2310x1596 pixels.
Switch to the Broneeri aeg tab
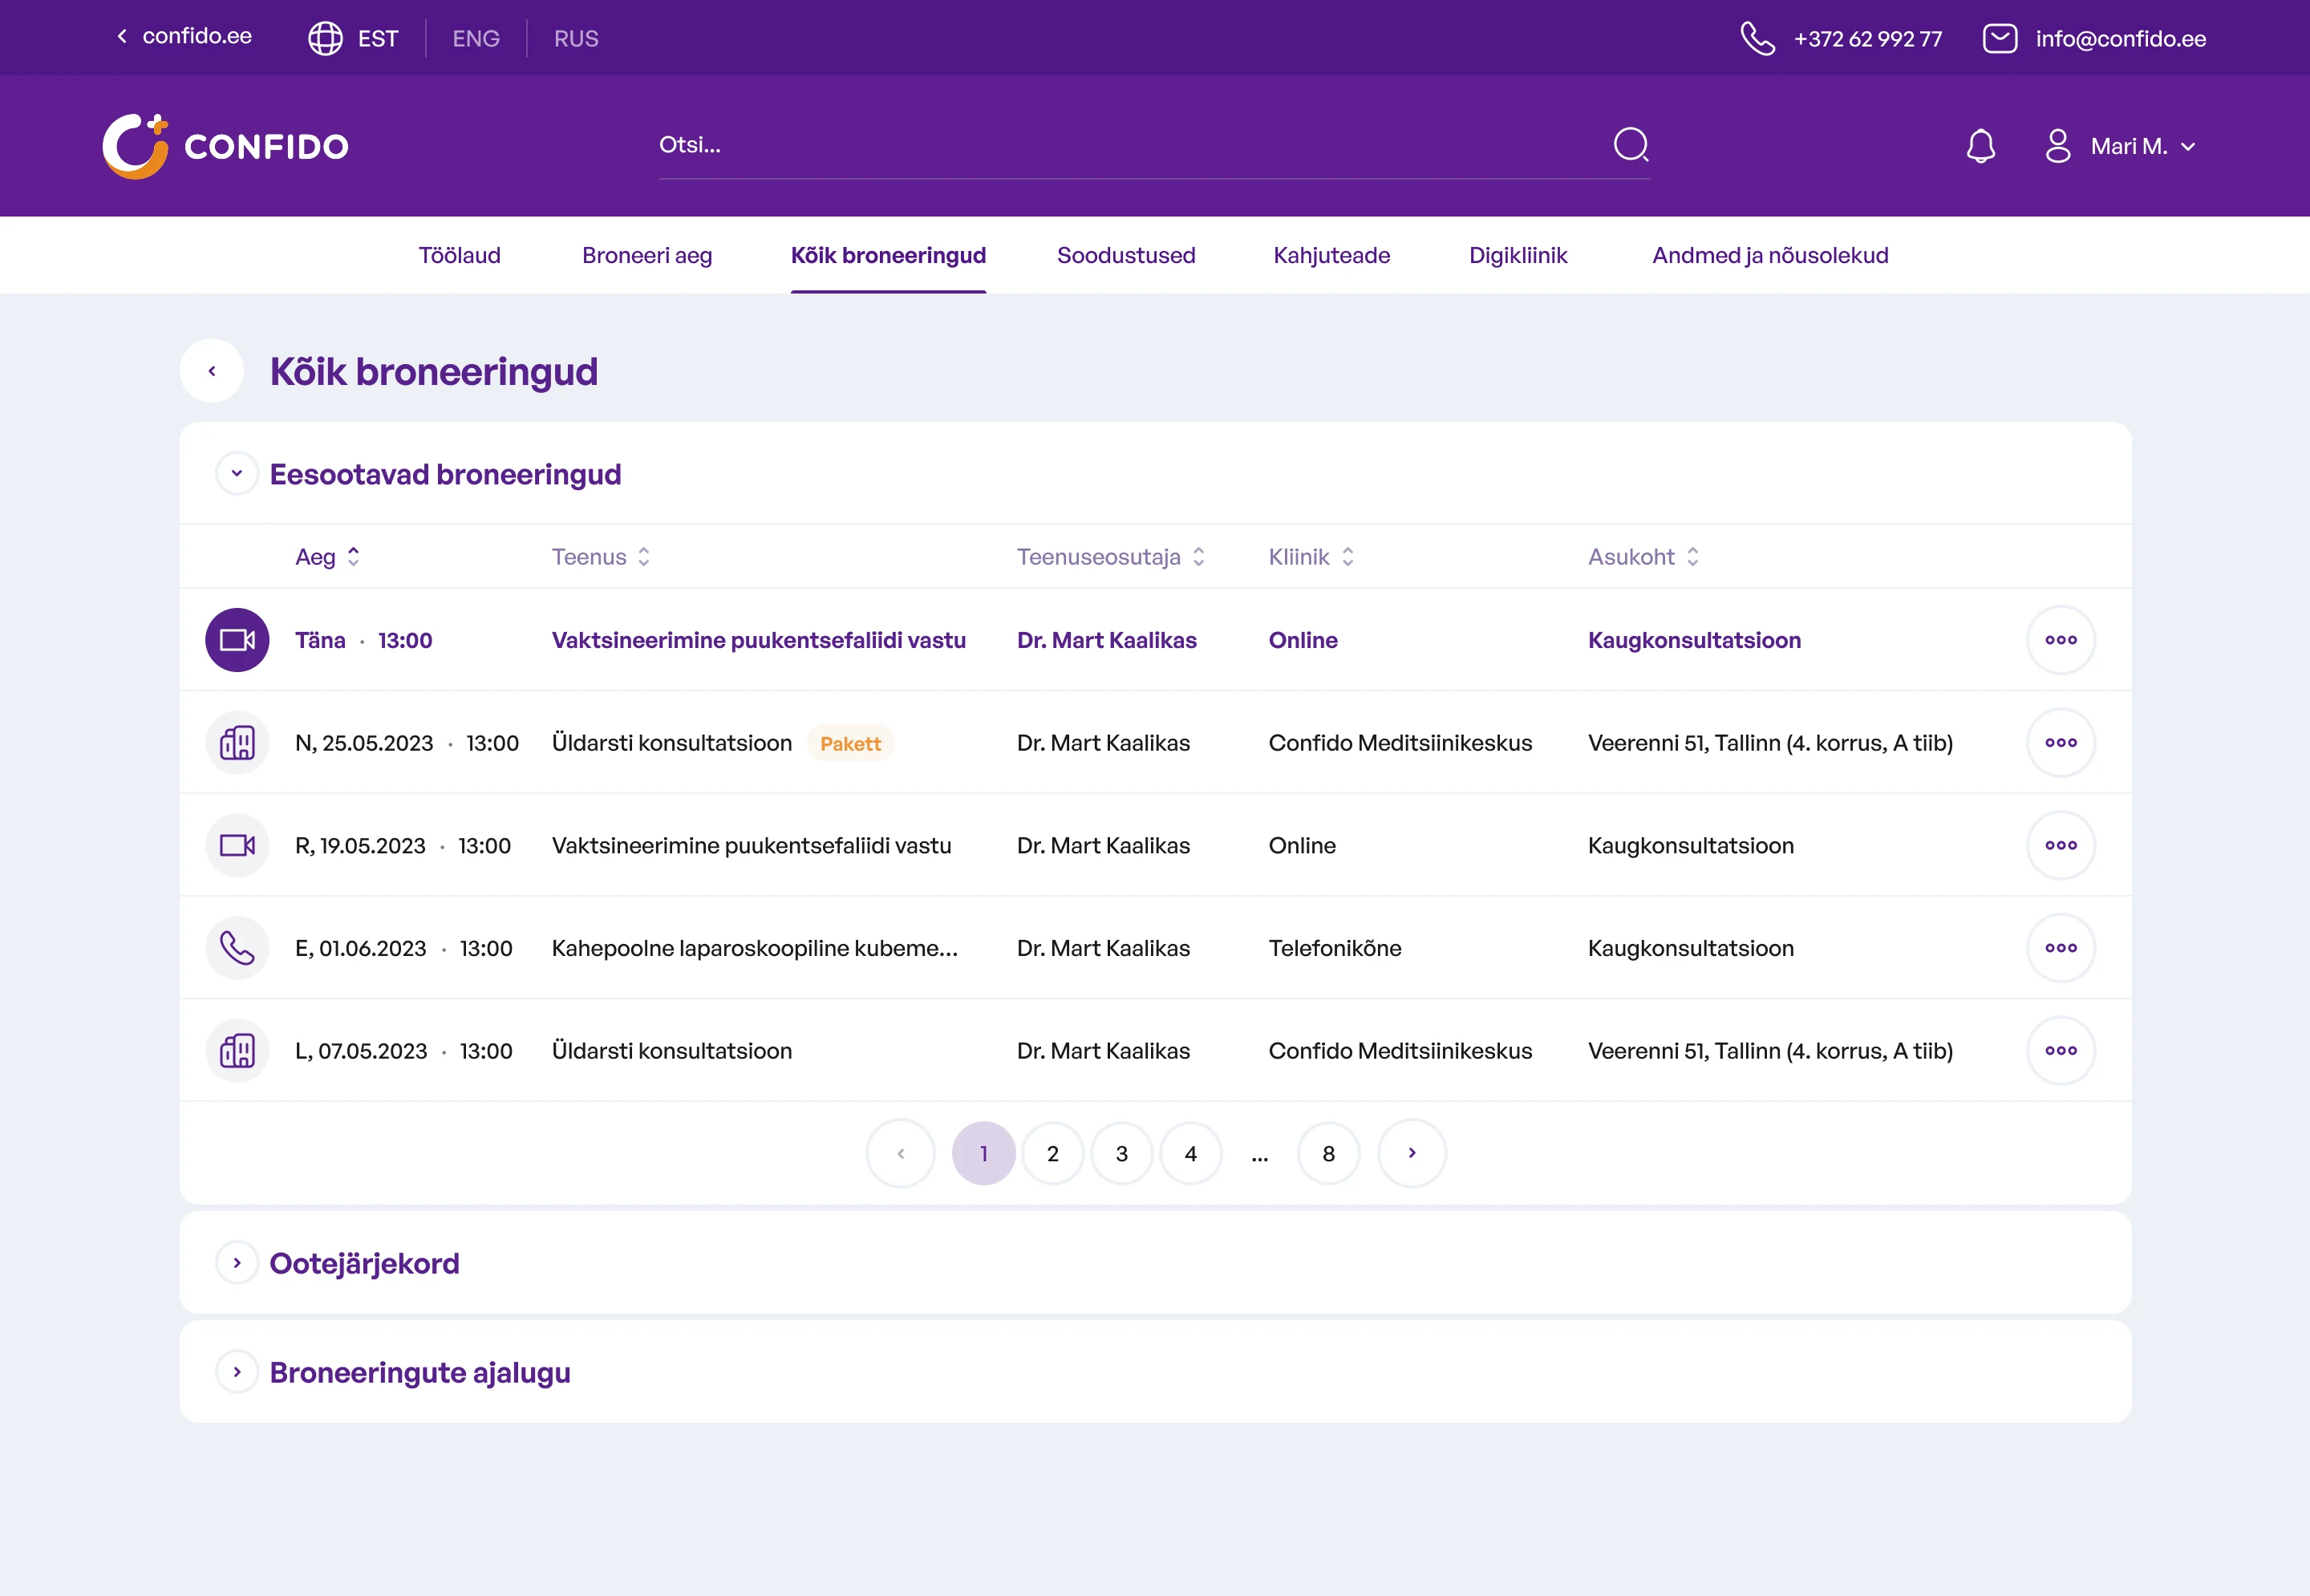[x=647, y=256]
